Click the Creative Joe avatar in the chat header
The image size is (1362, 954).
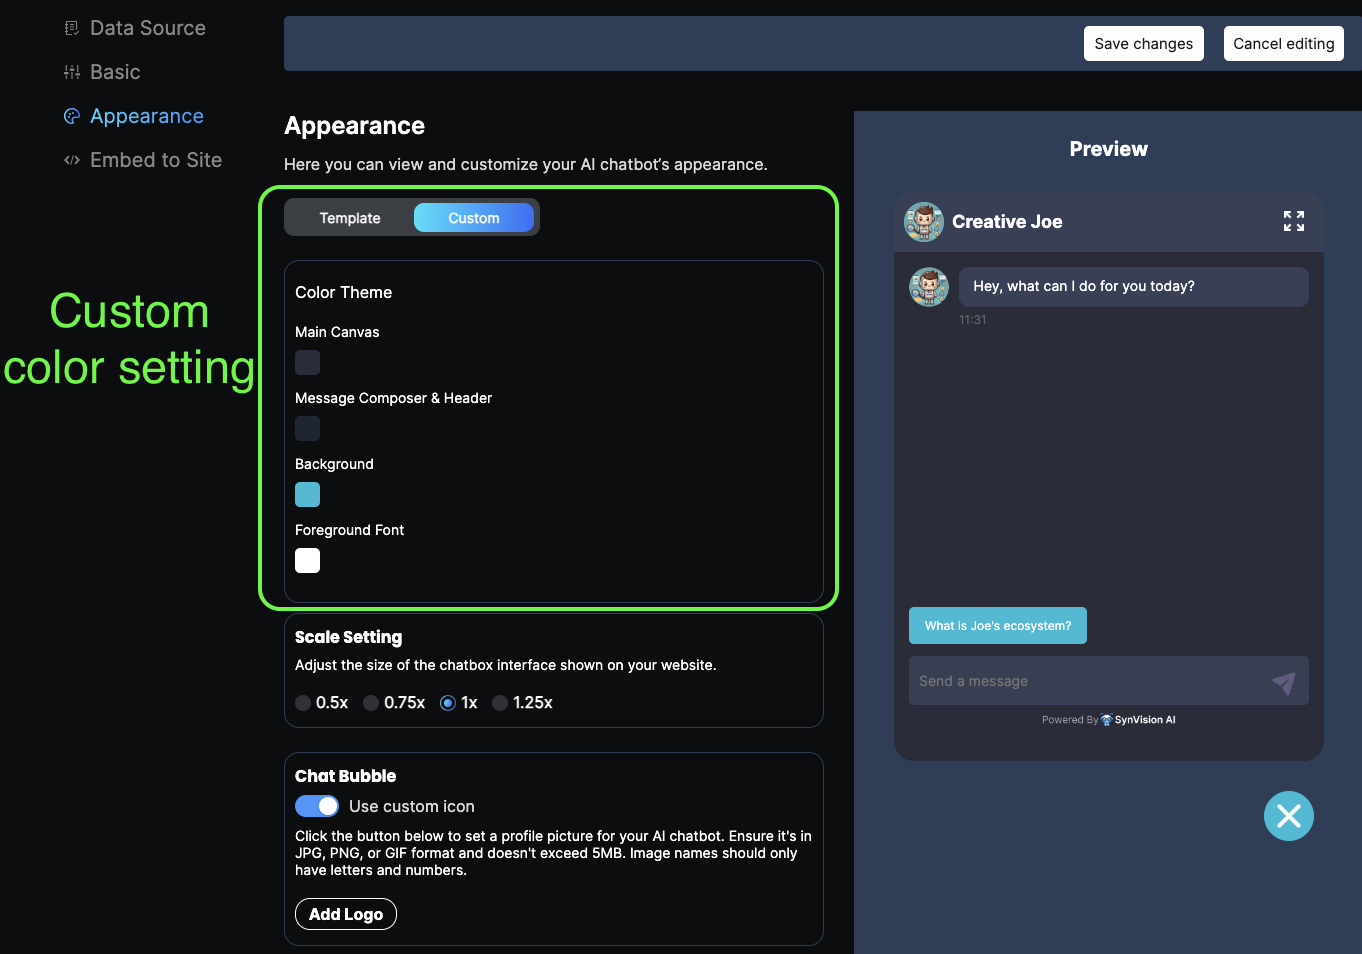pos(924,222)
